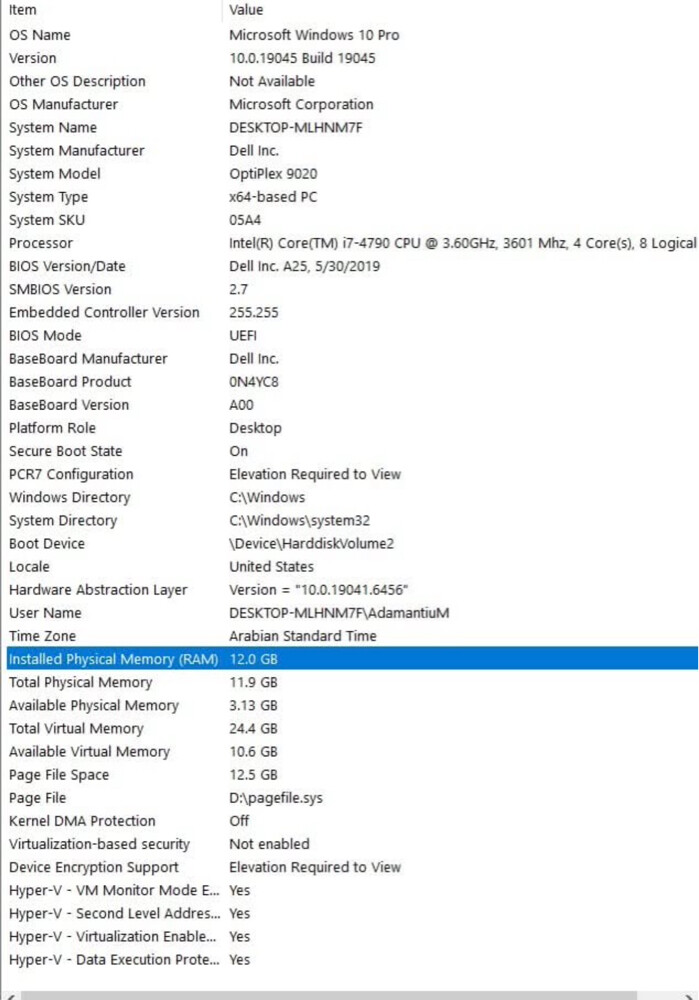Select the "Time Zone" row
This screenshot has height=1000, width=699.
coord(352,636)
